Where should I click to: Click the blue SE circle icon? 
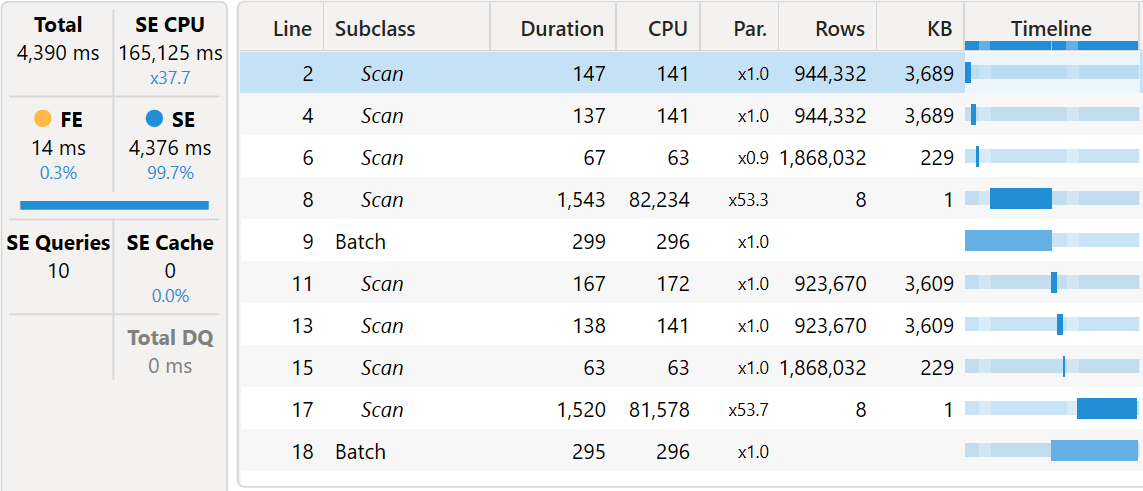click(x=154, y=119)
